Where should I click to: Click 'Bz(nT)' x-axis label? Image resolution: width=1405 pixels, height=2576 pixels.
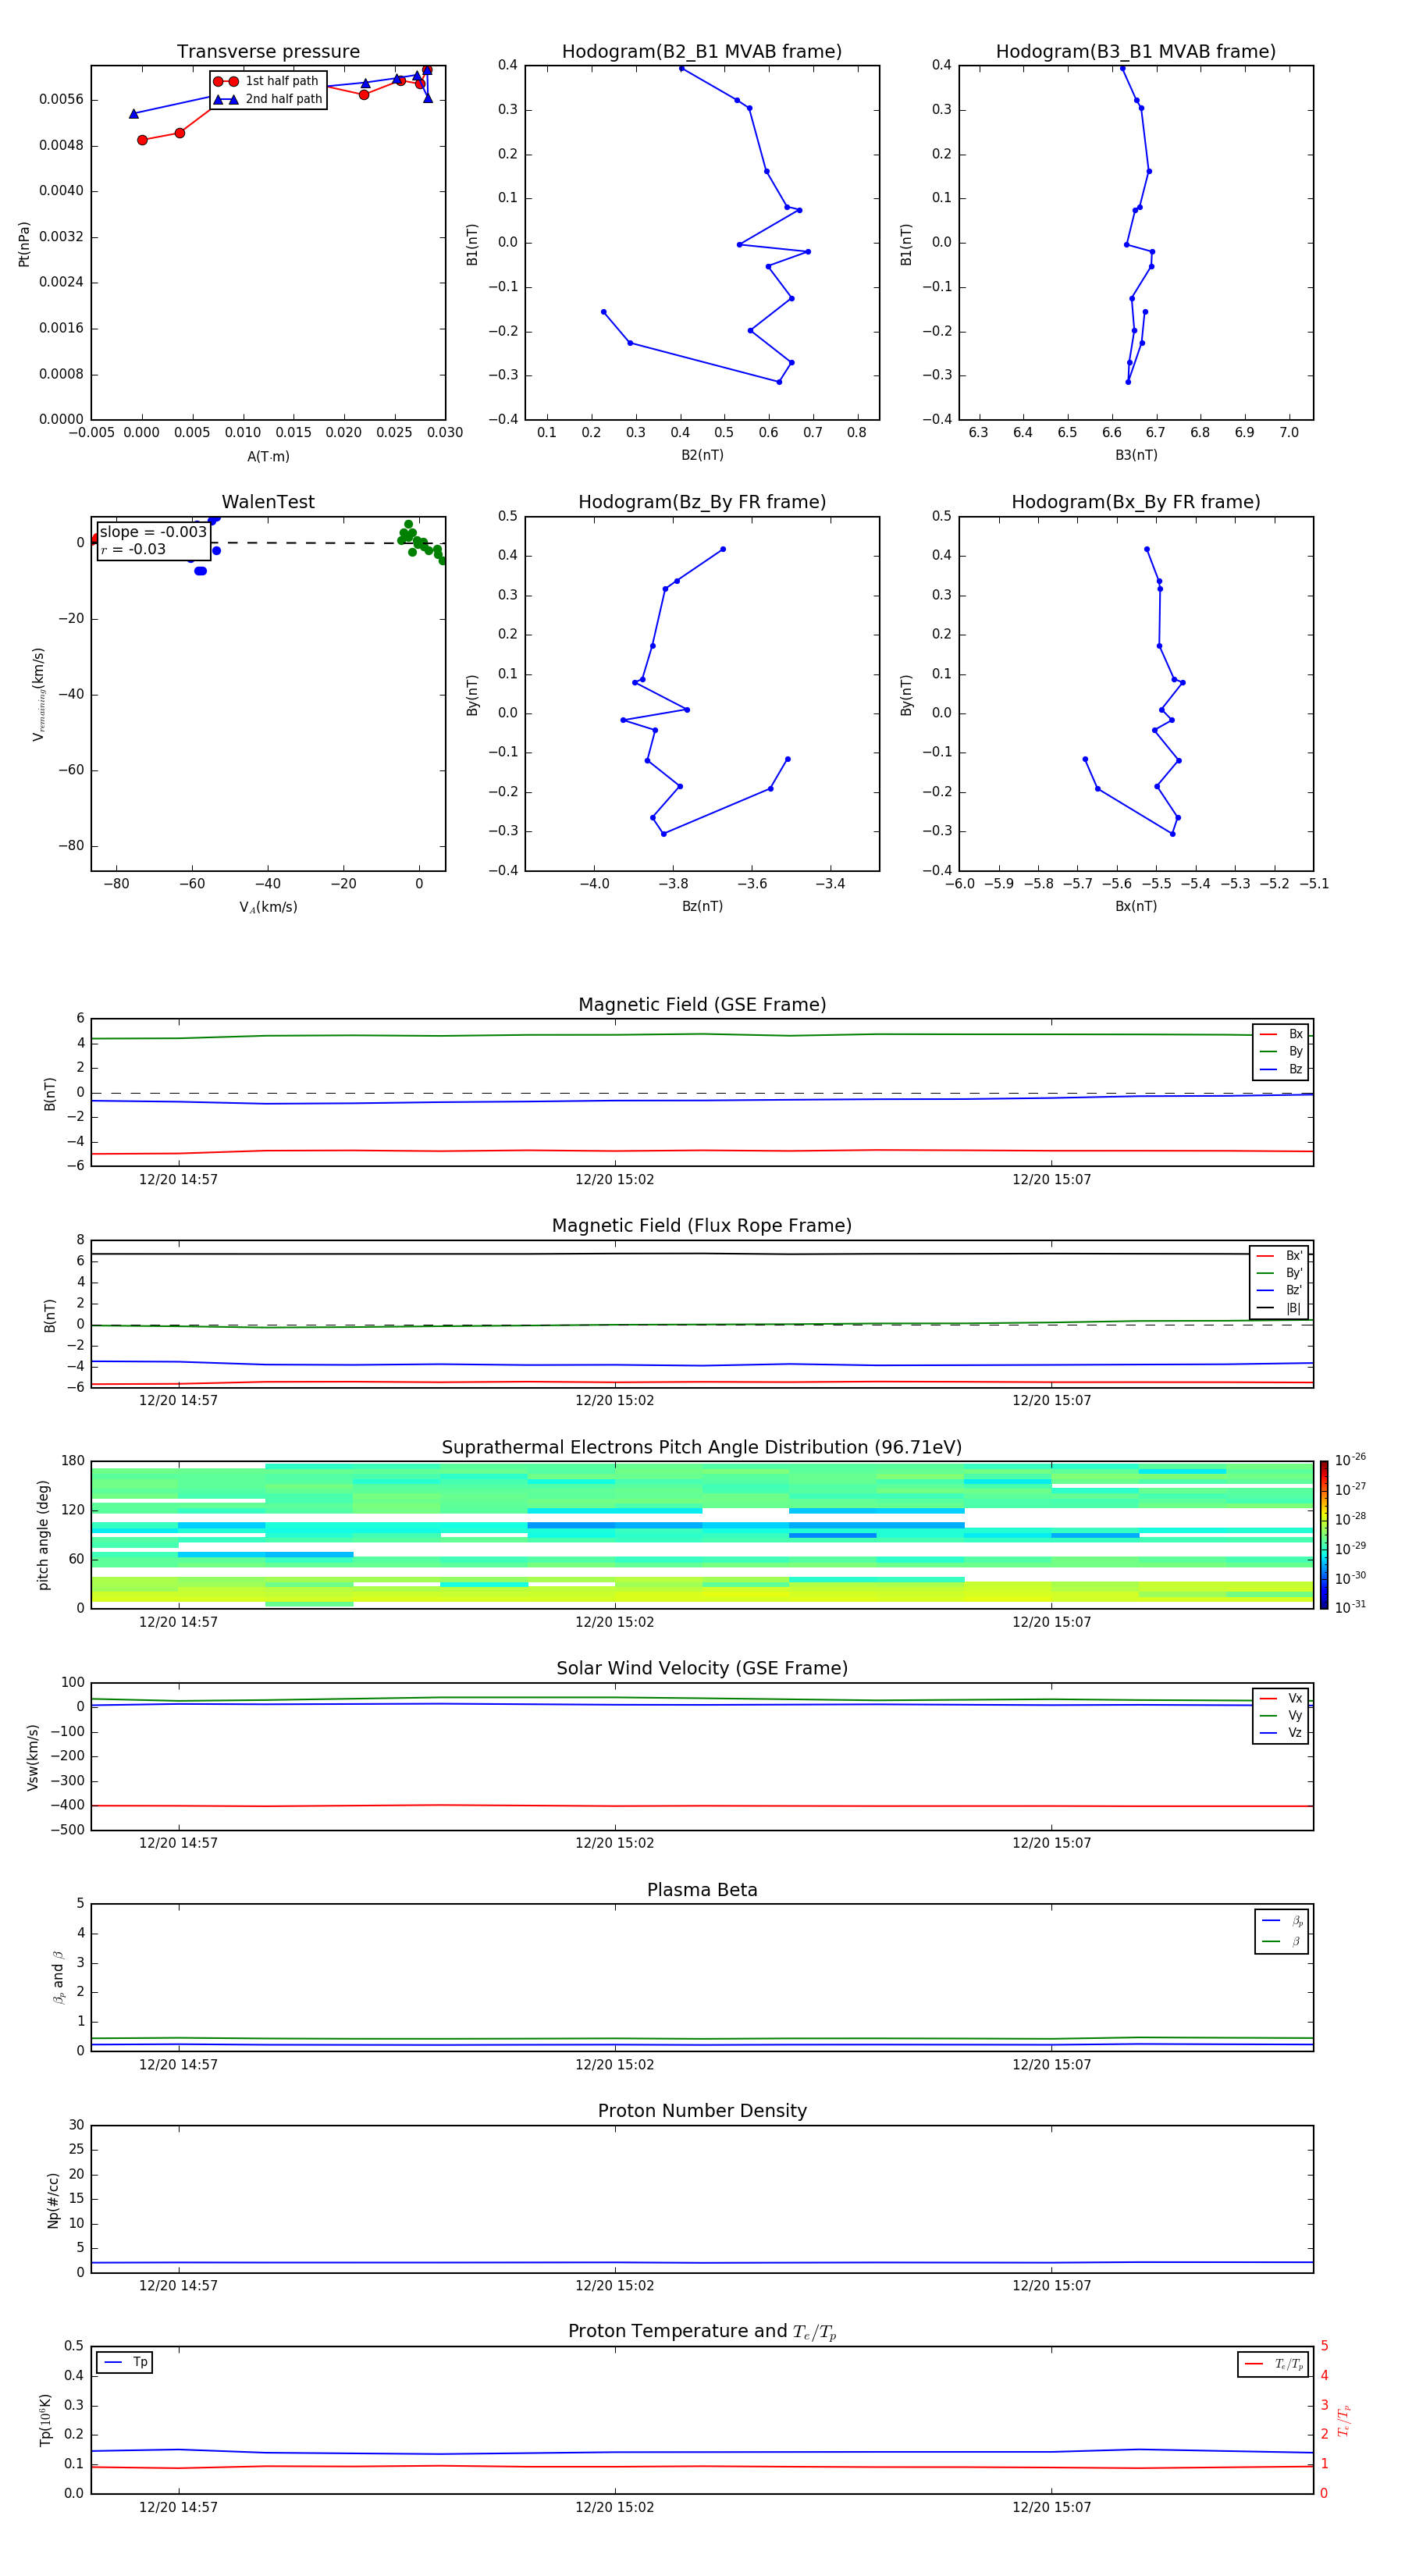[702, 906]
